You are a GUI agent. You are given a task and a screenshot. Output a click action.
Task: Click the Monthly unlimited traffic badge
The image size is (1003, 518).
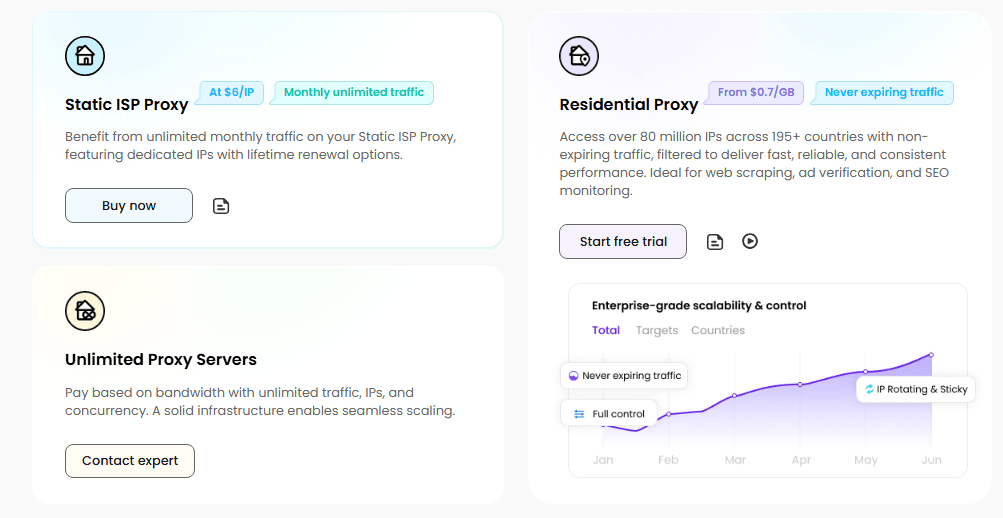click(x=354, y=92)
